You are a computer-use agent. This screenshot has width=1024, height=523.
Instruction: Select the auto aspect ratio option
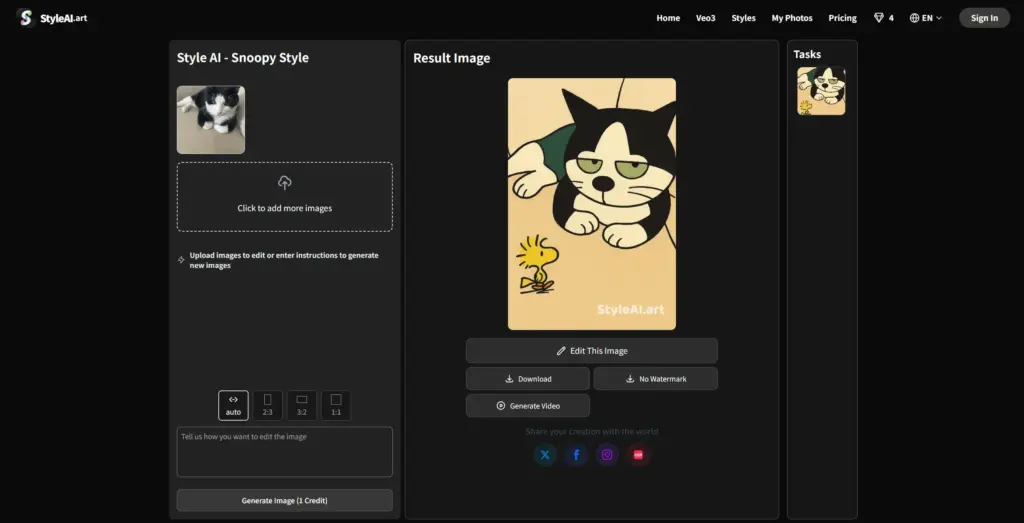point(233,405)
